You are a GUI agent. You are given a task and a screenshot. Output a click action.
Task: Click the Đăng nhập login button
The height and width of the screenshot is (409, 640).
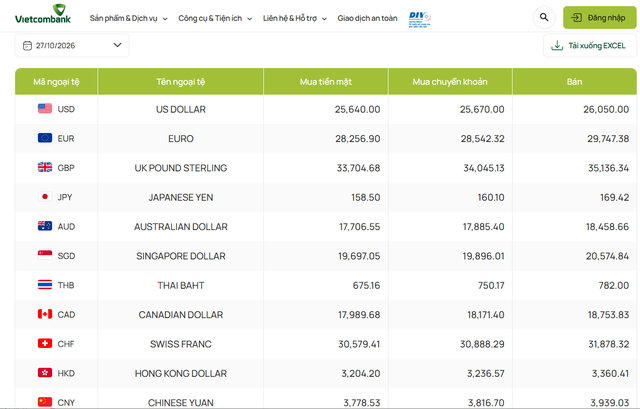599,18
